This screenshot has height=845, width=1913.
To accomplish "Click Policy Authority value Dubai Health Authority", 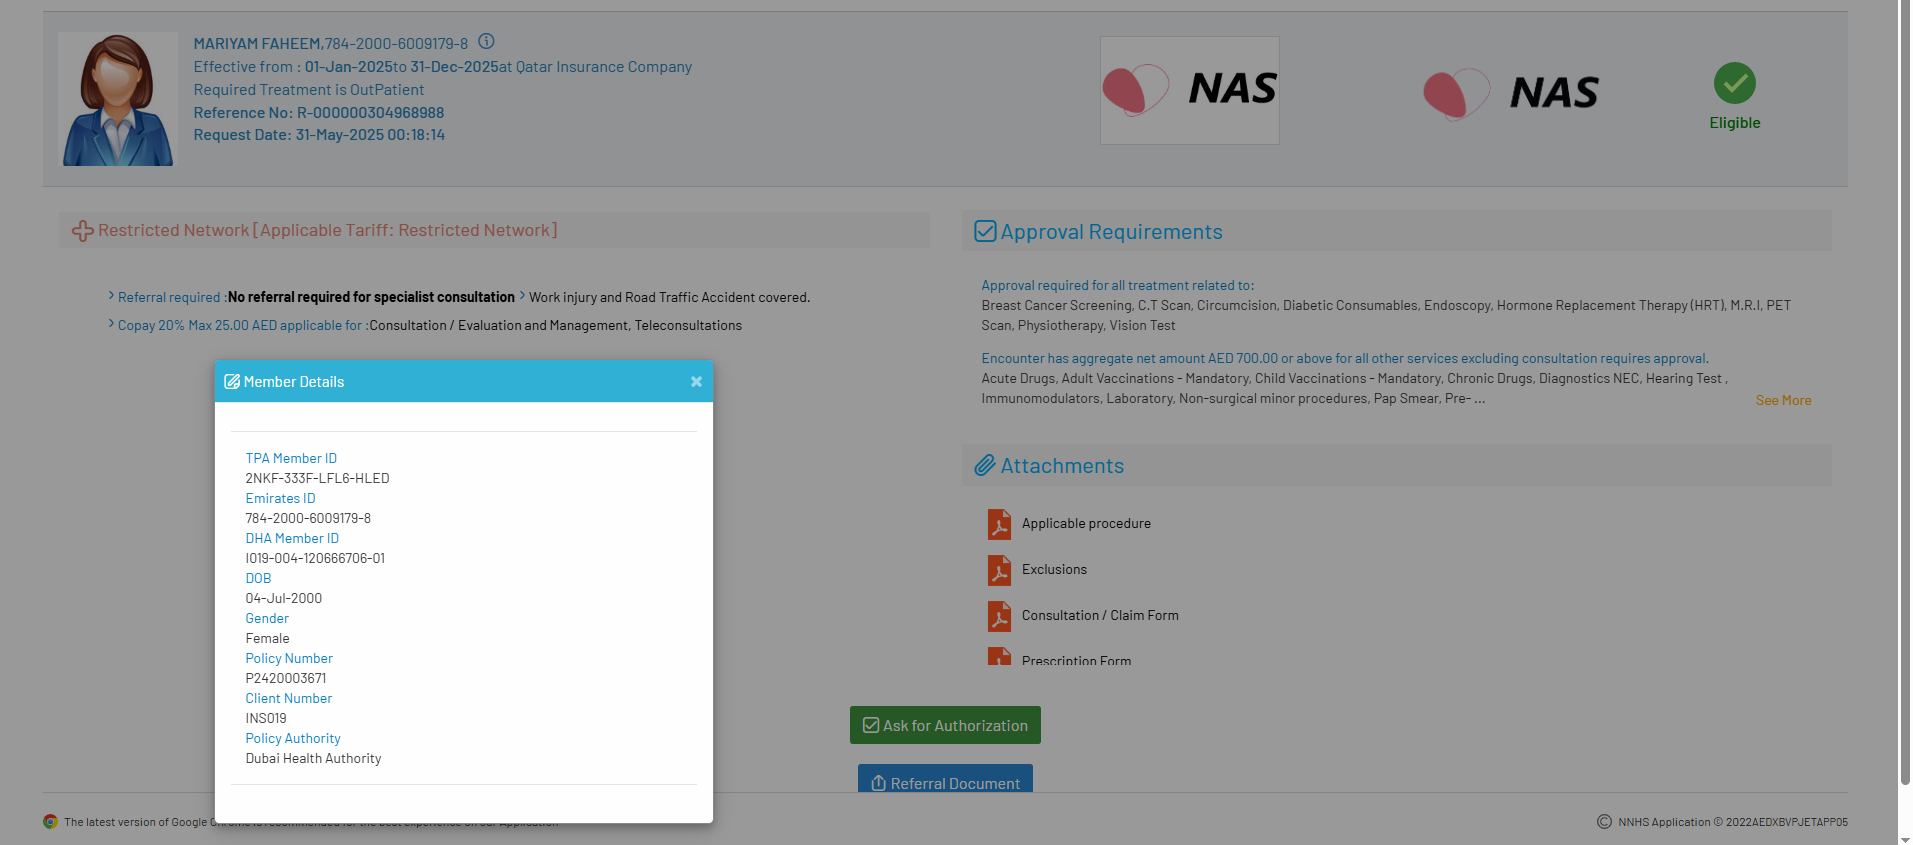I will (x=313, y=758).
